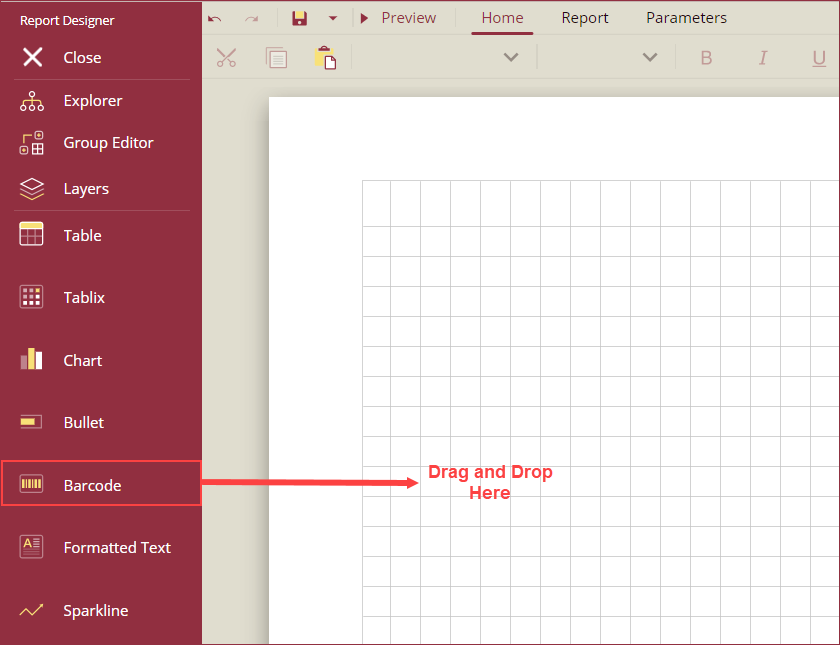
Task: Expand the font family dropdown
Action: (x=511, y=57)
